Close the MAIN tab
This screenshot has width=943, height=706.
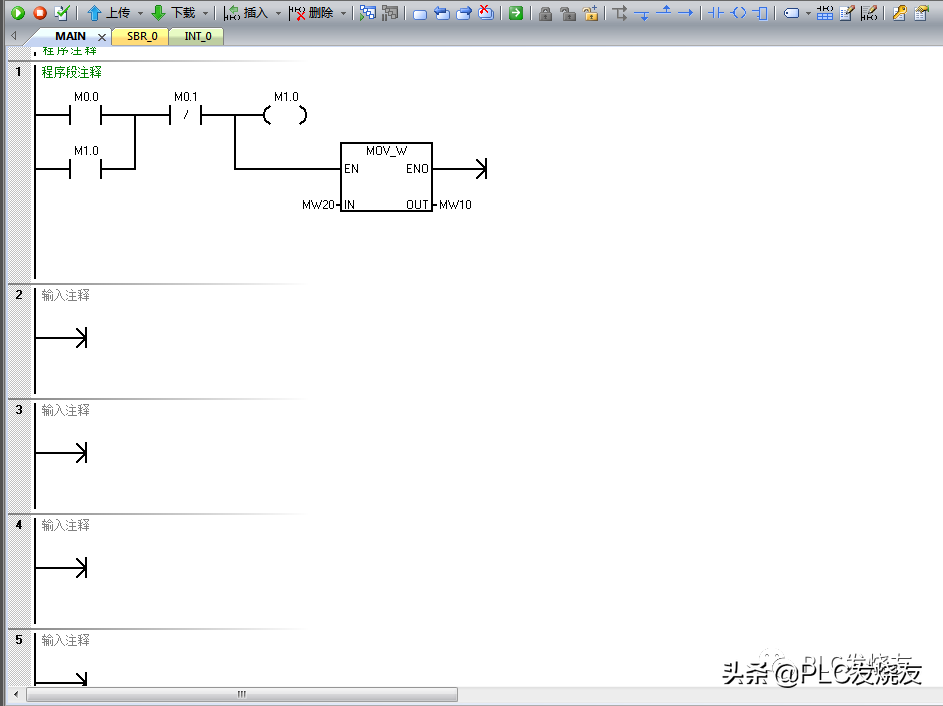coord(102,37)
